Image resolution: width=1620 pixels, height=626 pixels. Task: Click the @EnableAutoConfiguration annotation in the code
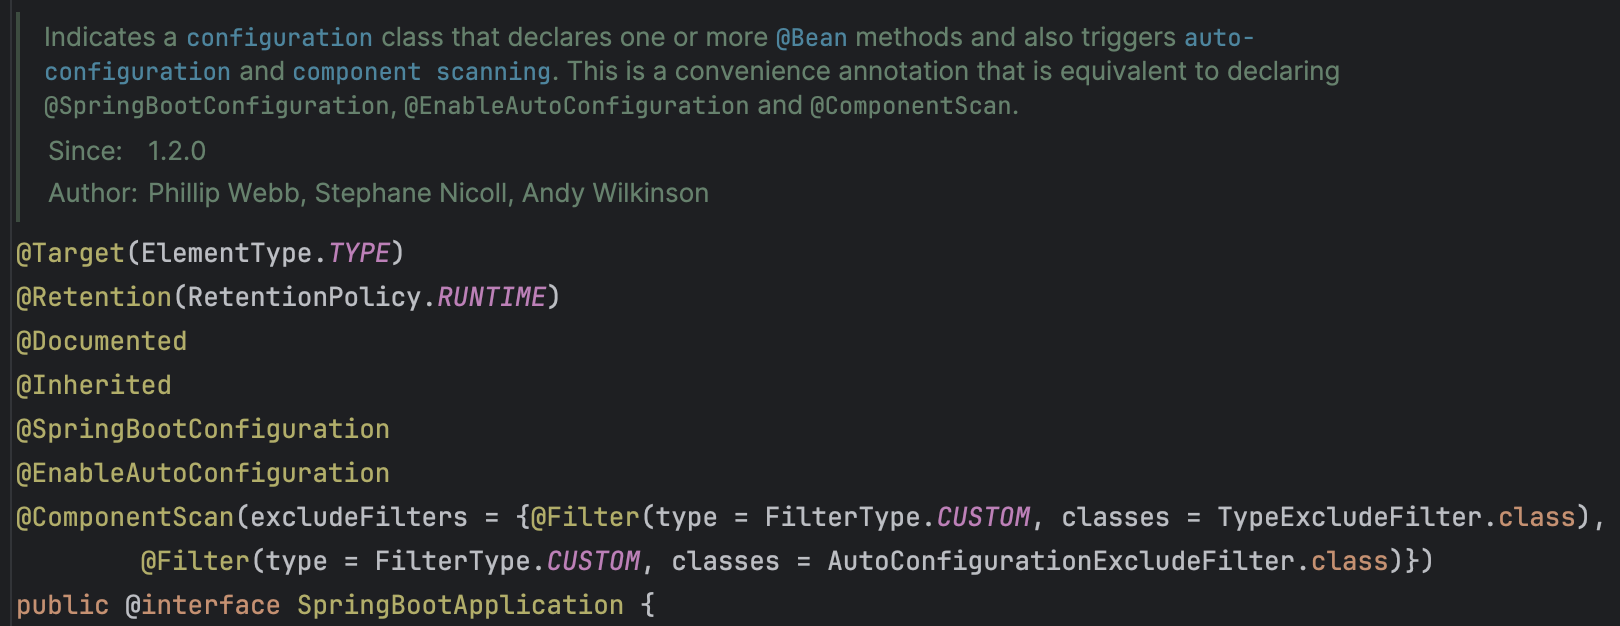pyautogui.click(x=203, y=473)
